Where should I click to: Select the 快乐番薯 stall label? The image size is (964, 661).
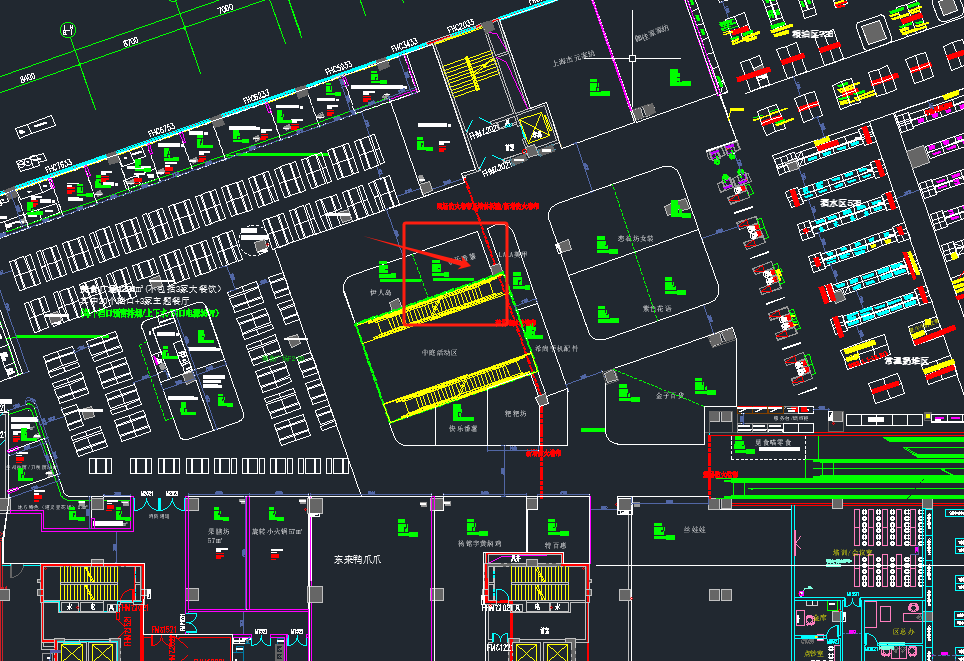461,428
